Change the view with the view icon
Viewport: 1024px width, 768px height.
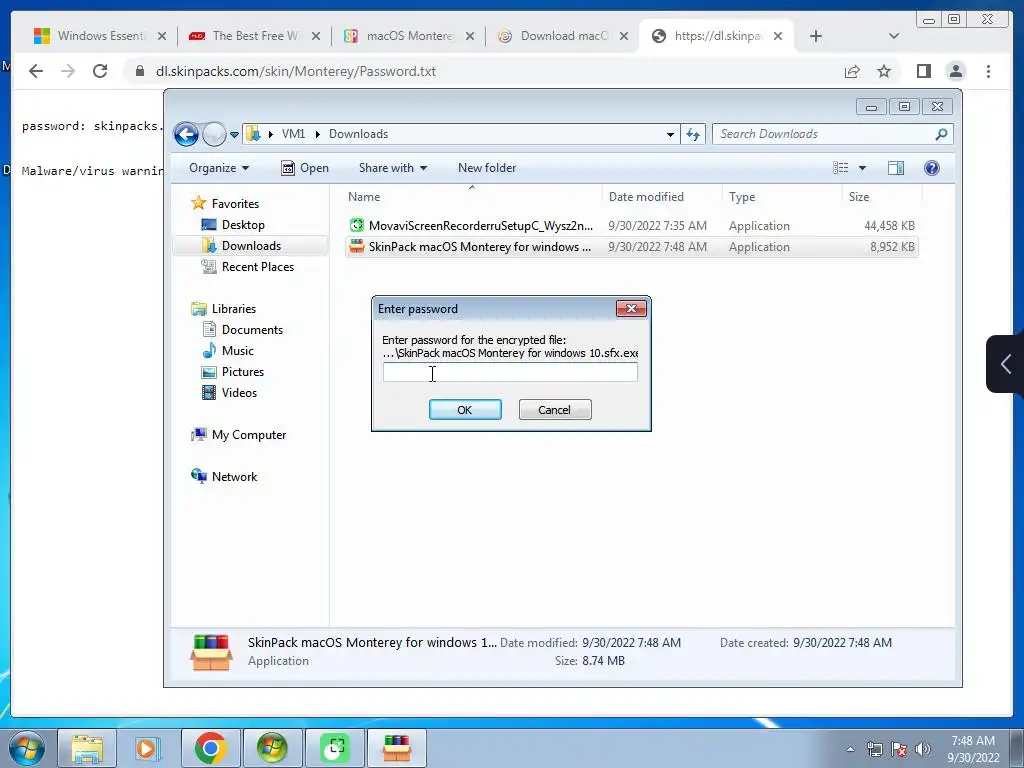(840, 168)
